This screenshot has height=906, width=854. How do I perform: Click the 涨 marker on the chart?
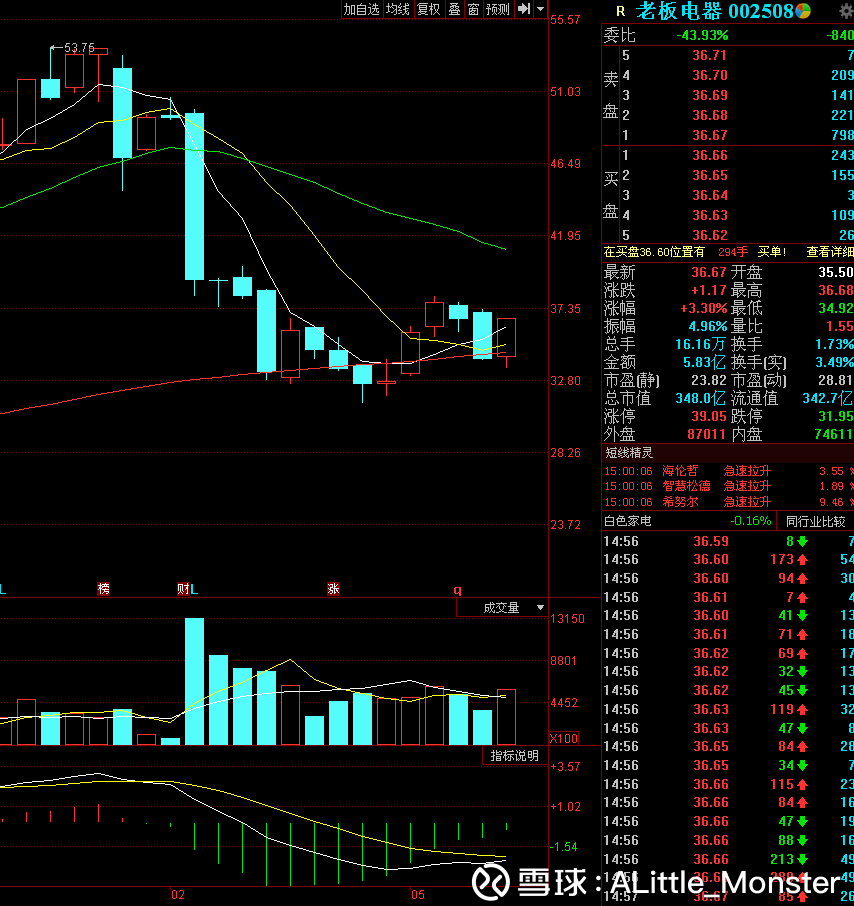tap(333, 589)
